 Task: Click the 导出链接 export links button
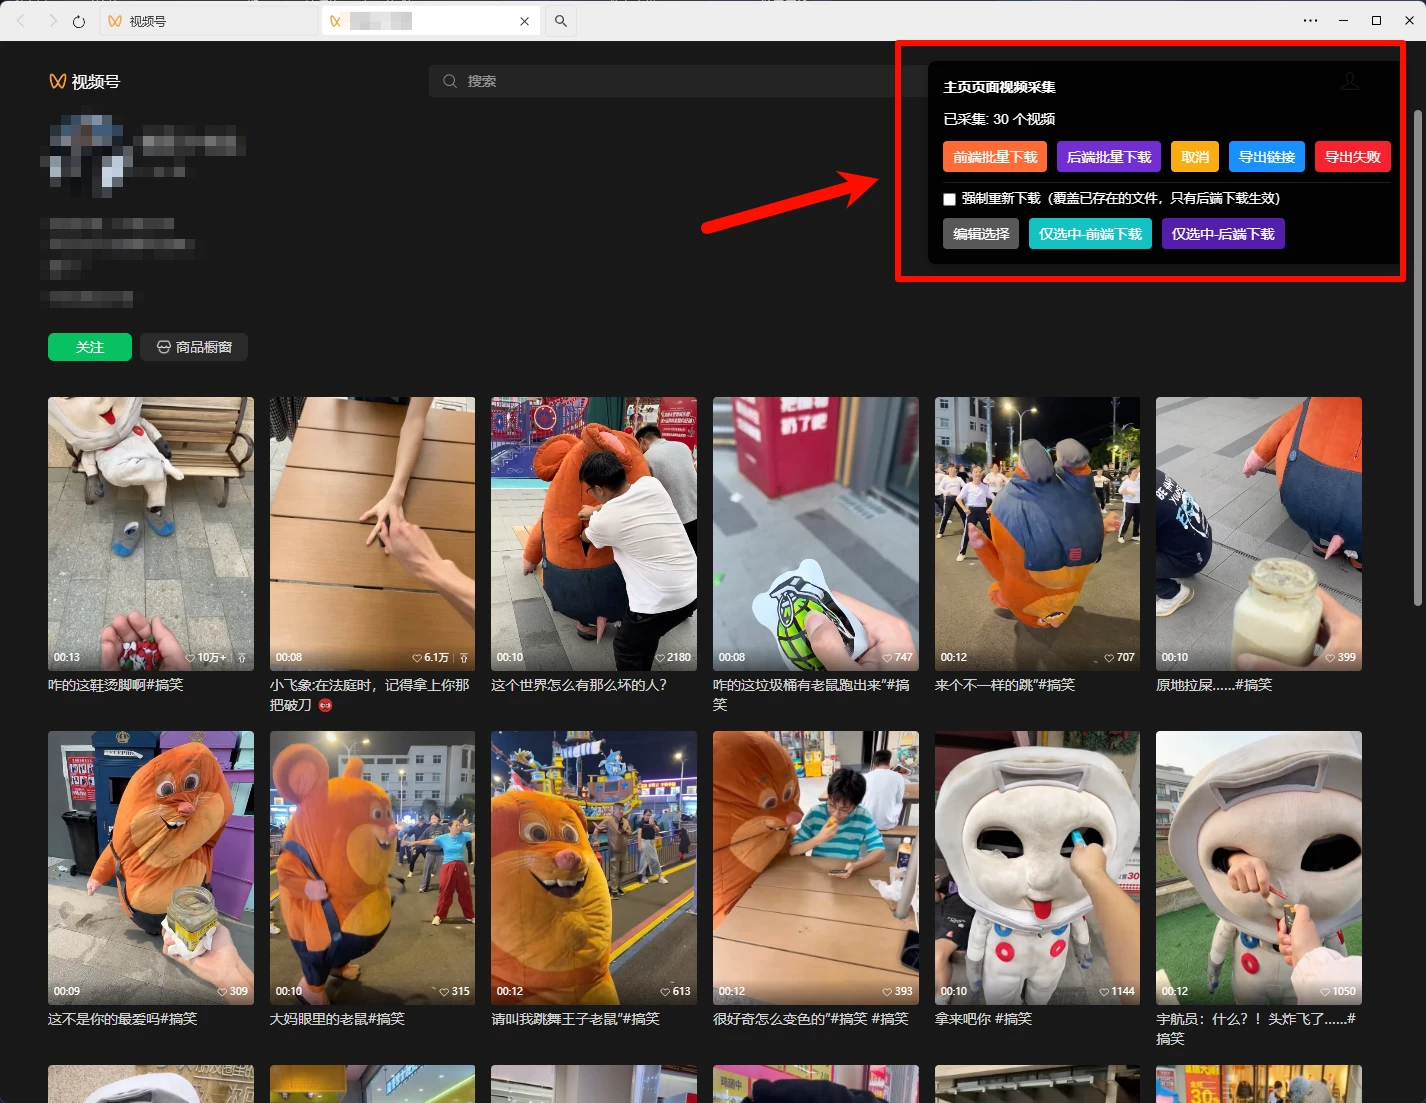(1266, 156)
